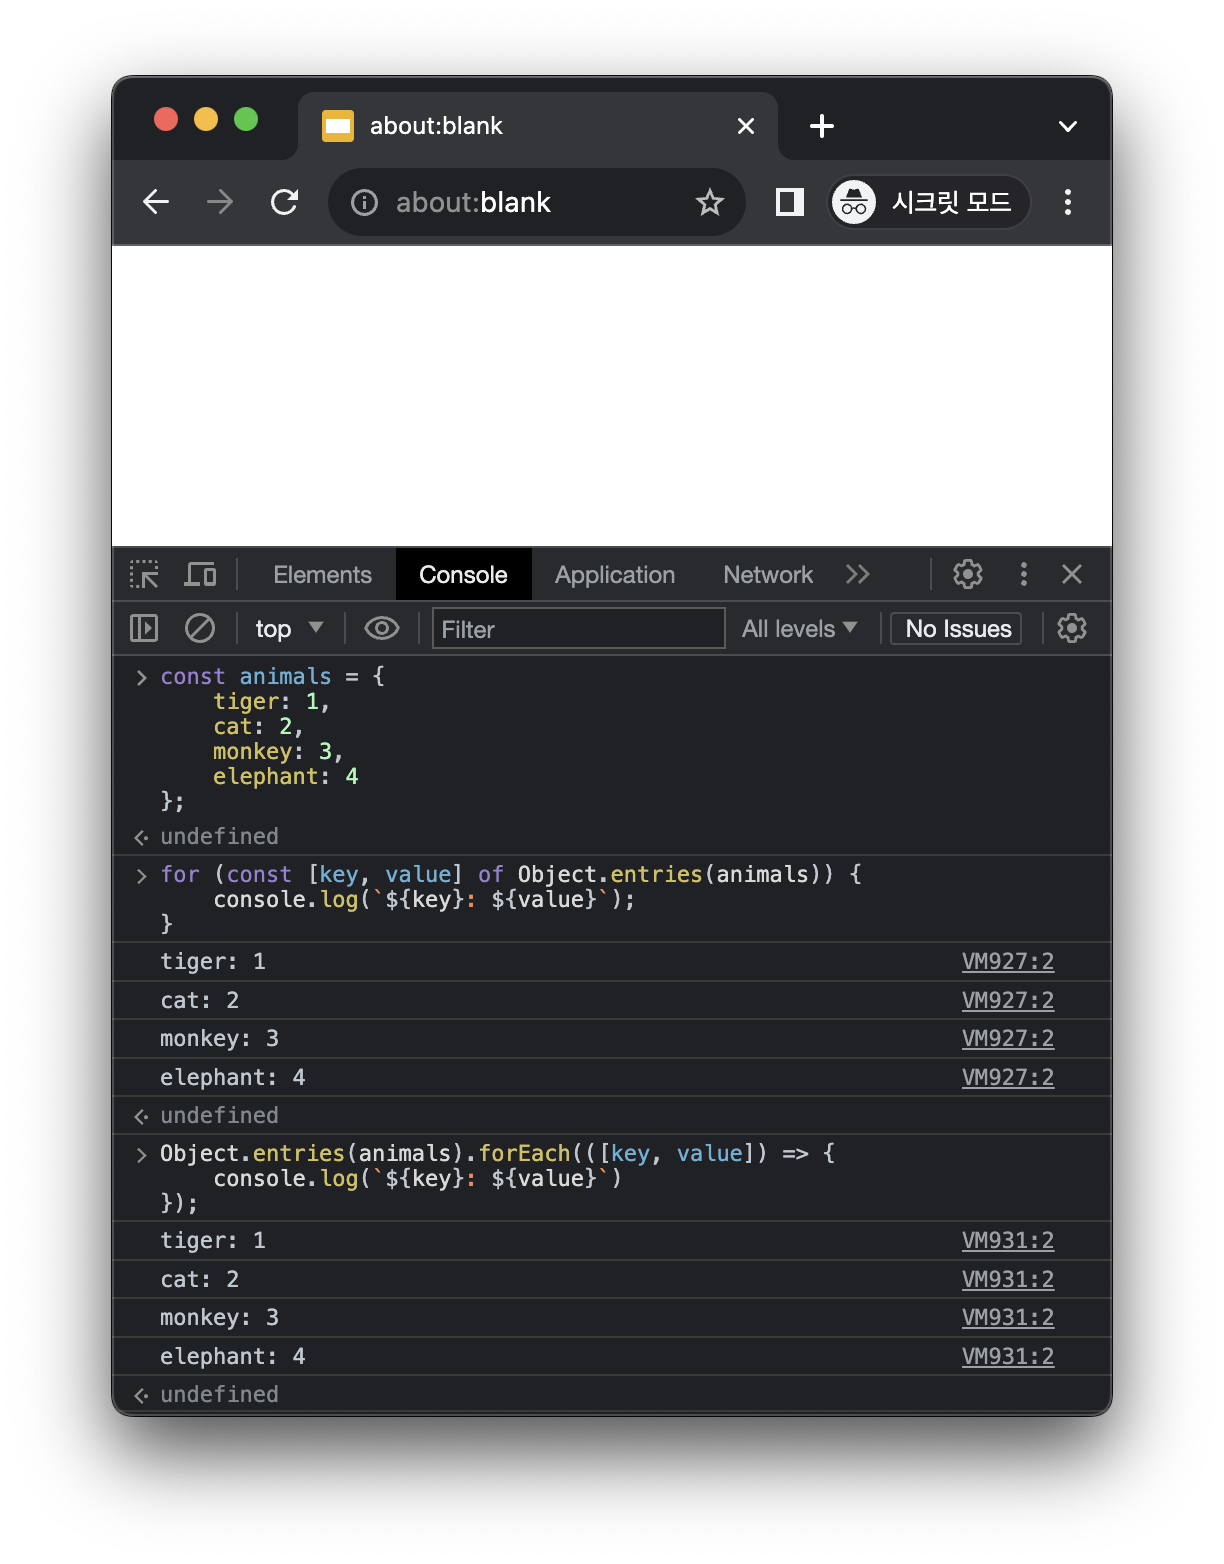This screenshot has height=1564, width=1224.
Task: Toggle device toolbar emulation
Action: pos(200,574)
